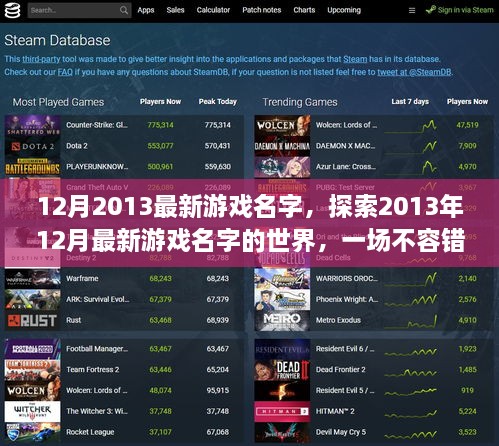Click the ARK game thumbnail

point(33,300)
